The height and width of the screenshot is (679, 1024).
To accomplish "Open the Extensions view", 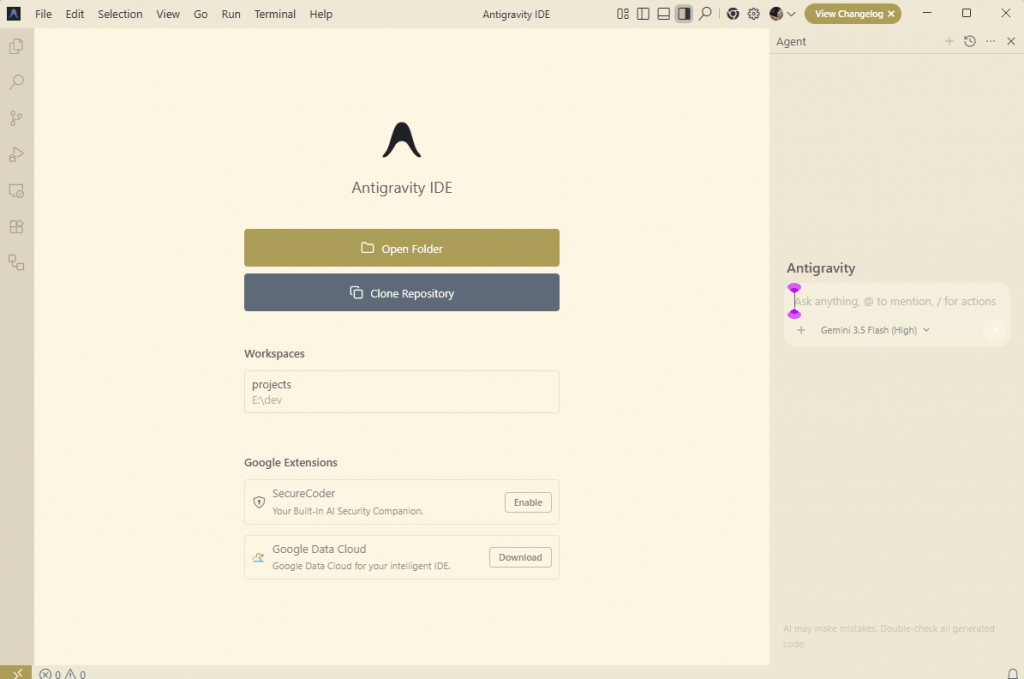I will tap(16, 227).
